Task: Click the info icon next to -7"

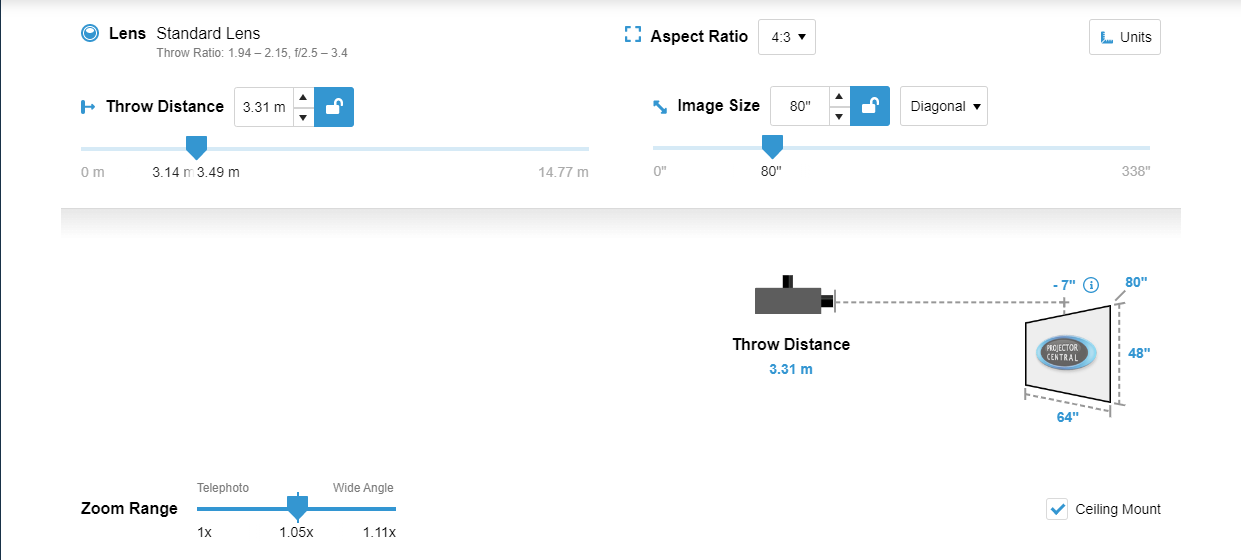Action: (1091, 285)
